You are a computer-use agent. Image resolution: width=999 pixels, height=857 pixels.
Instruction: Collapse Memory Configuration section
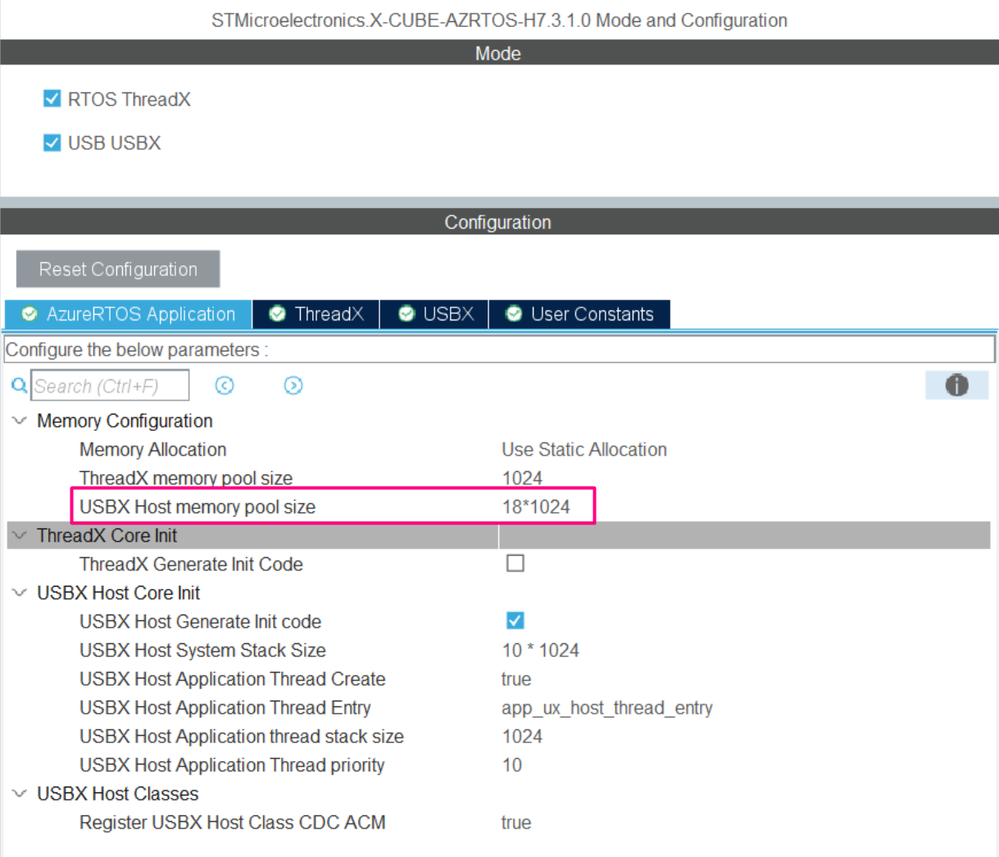pyautogui.click(x=20, y=421)
